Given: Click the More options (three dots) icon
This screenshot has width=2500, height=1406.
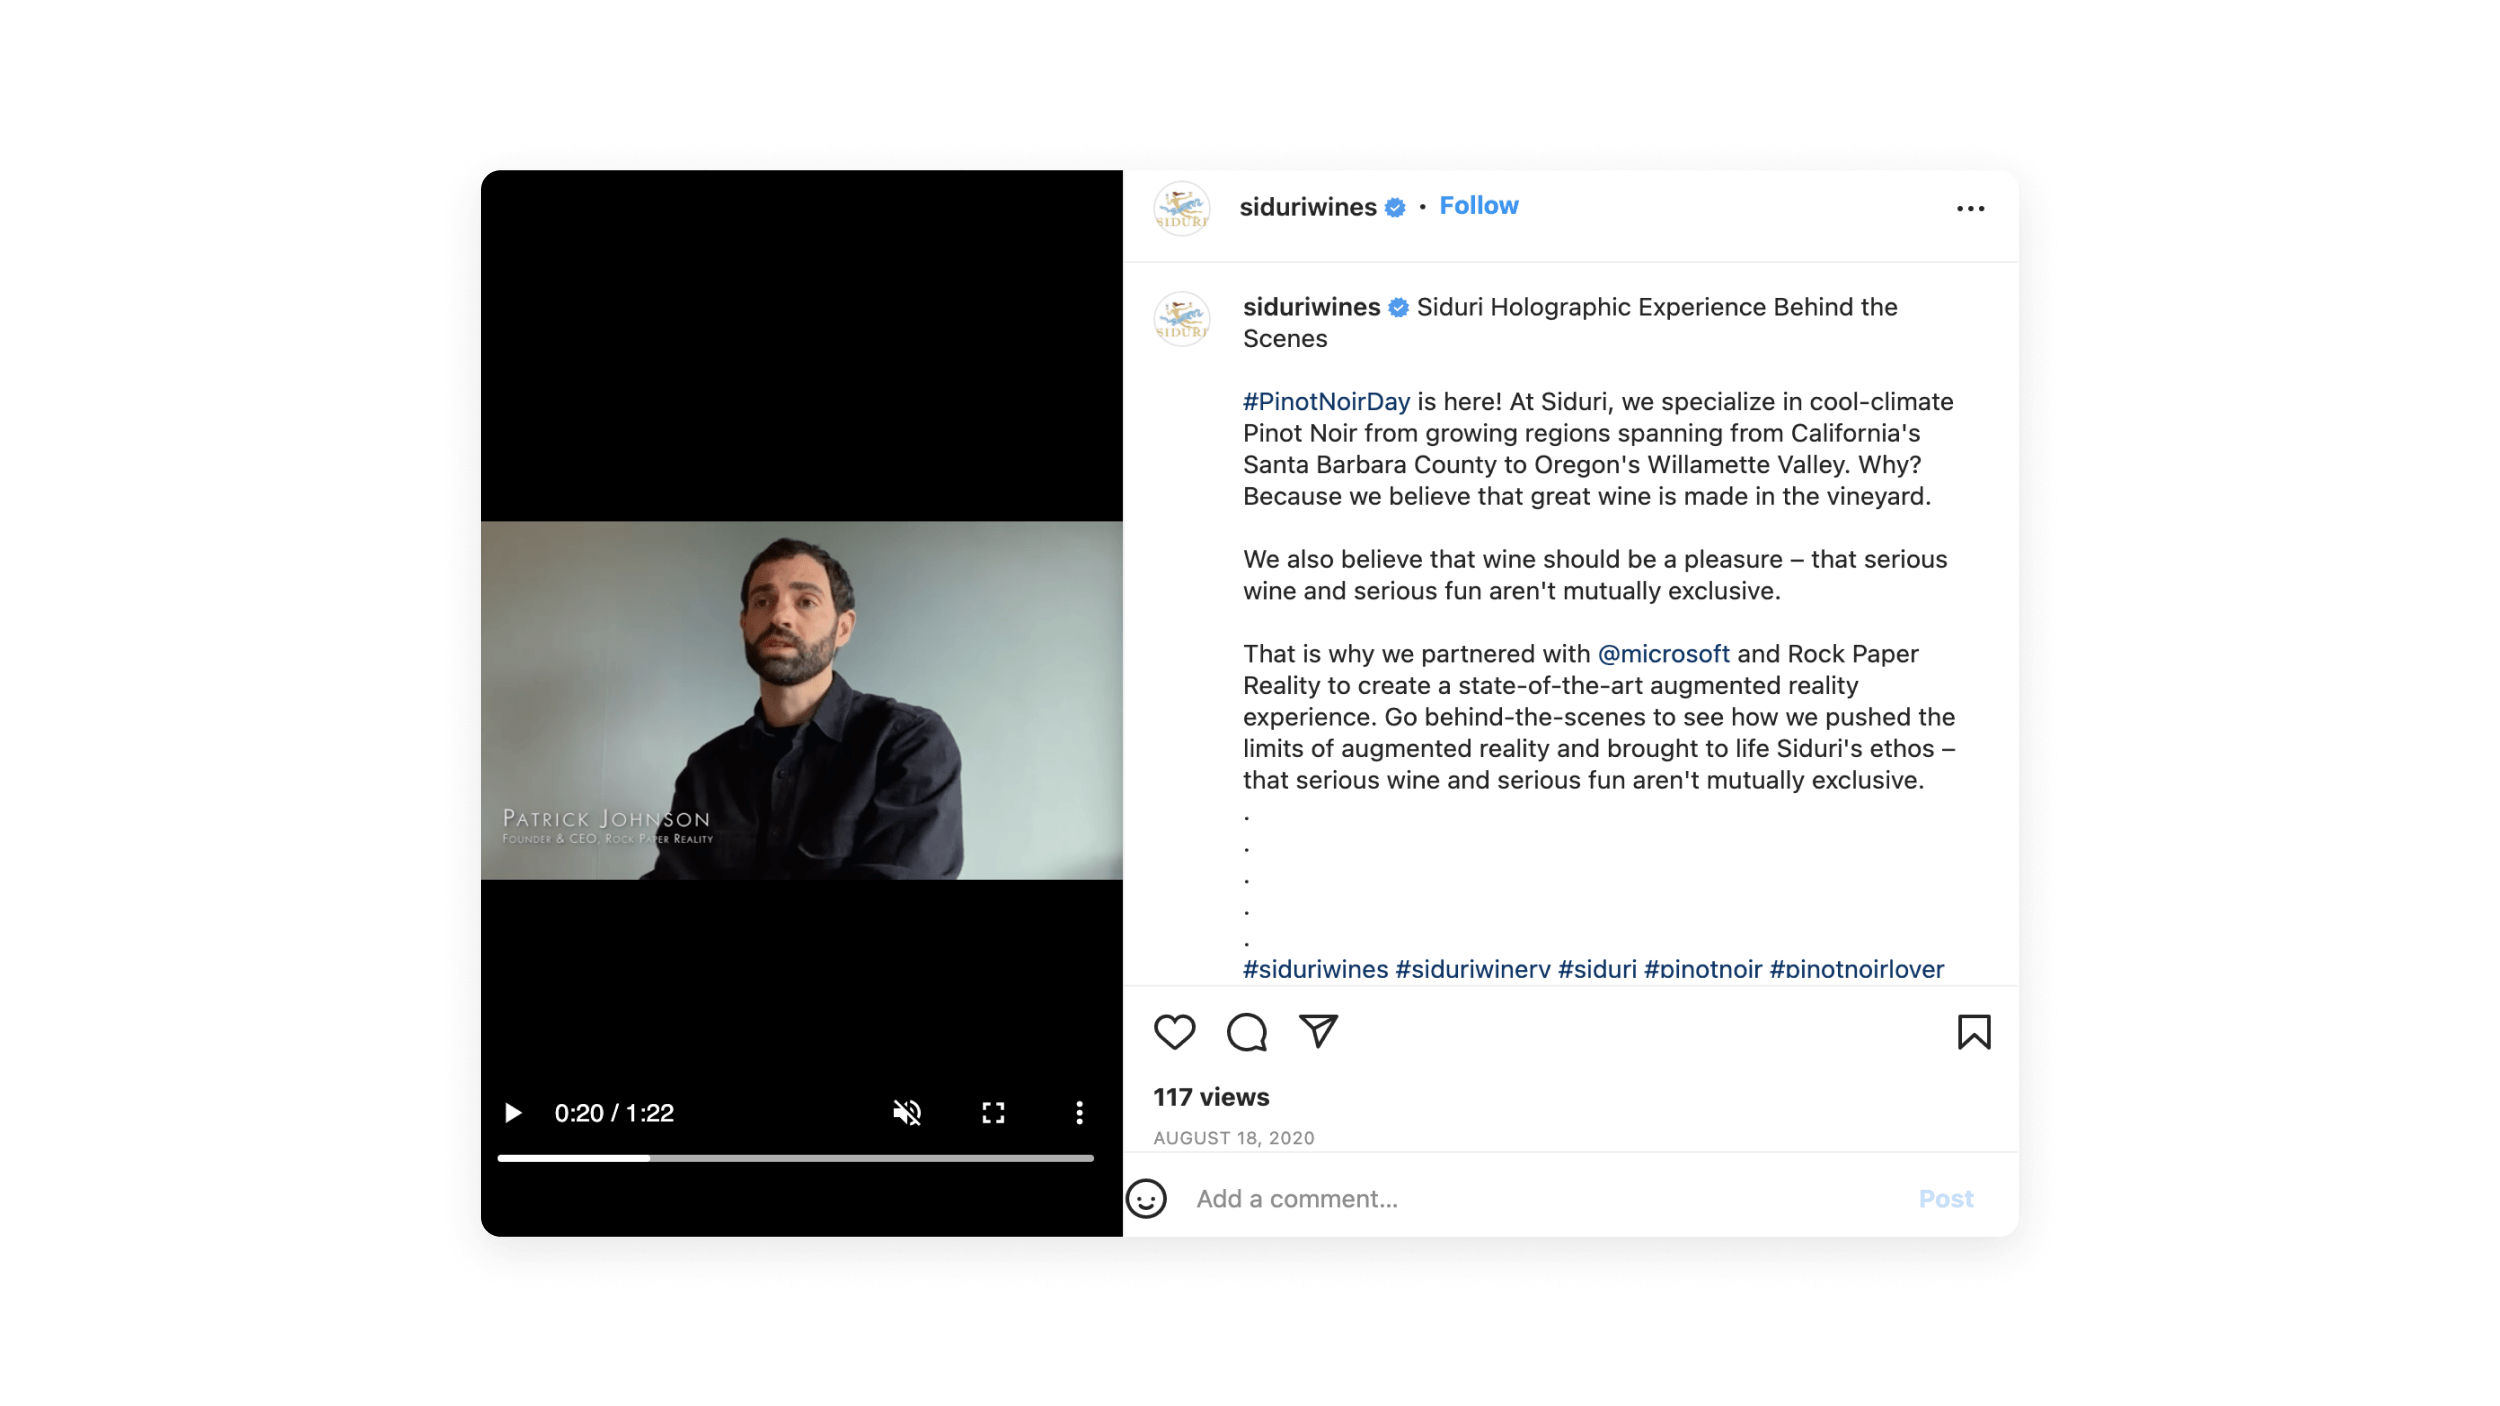Looking at the screenshot, I should (1969, 208).
